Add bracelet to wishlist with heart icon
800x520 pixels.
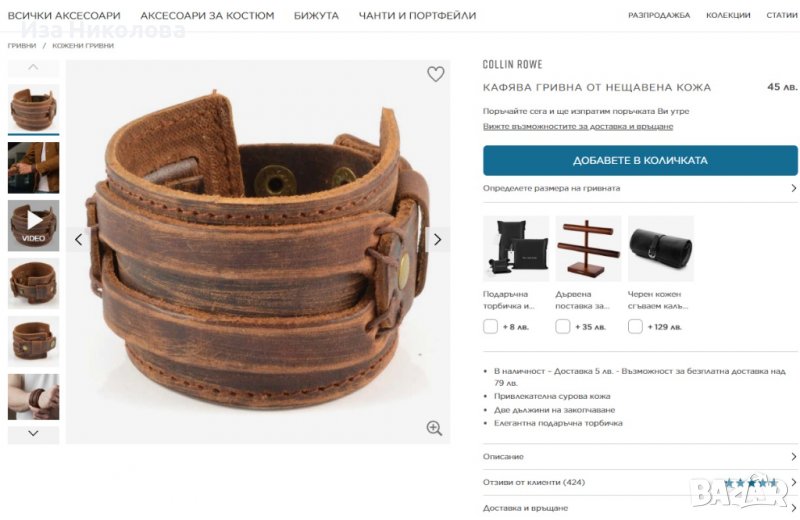[x=435, y=74]
